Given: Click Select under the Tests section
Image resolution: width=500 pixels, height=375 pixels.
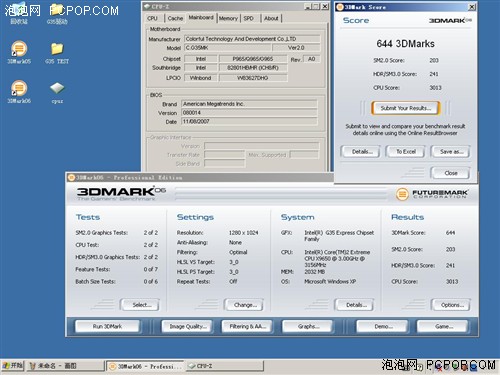Looking at the screenshot, I should [140, 305].
